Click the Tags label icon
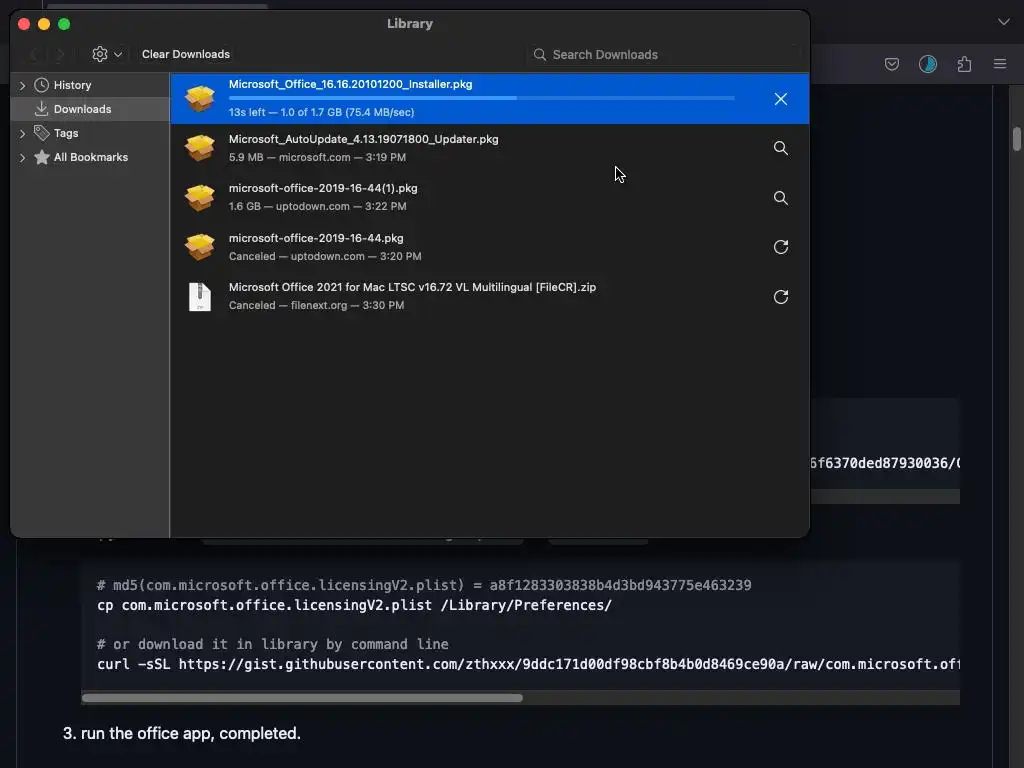This screenshot has width=1024, height=768. click(x=41, y=133)
